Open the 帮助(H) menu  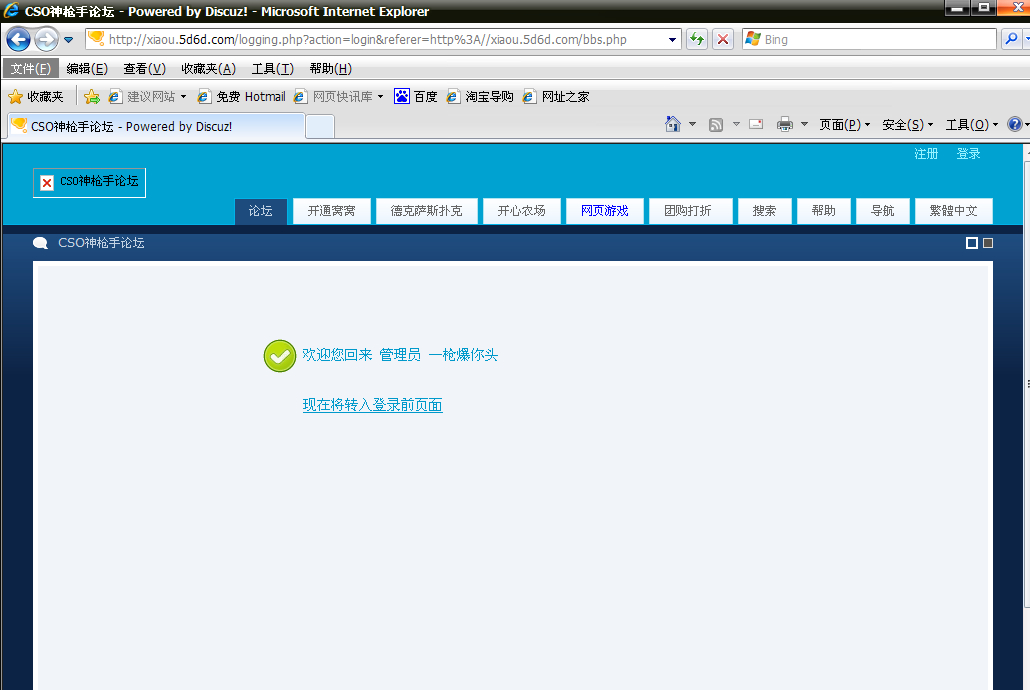click(x=330, y=68)
